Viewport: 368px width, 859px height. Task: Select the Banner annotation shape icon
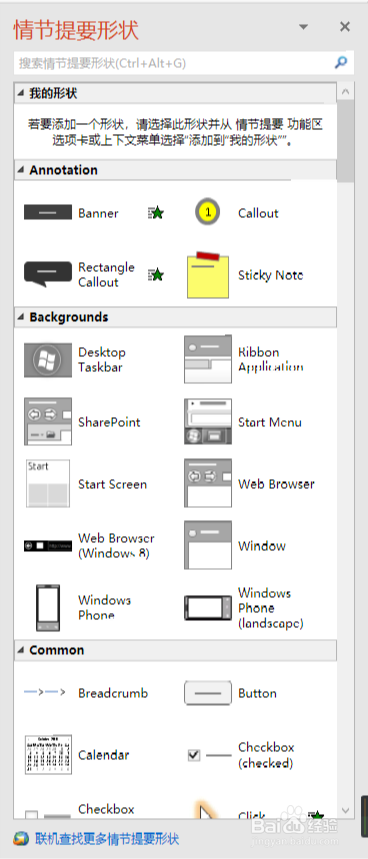[x=48, y=213]
